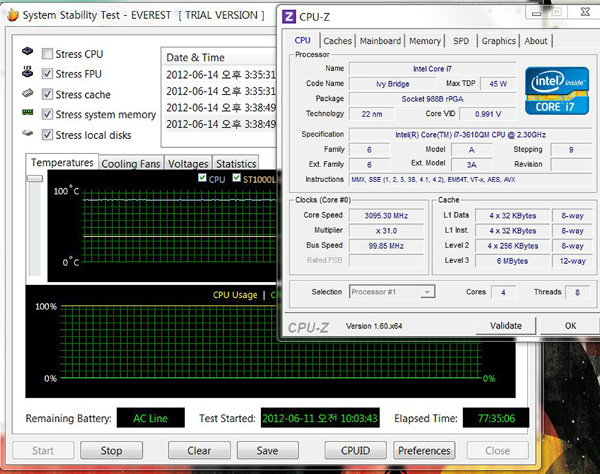Click the Code Name Ivy Bridge field

tap(392, 84)
